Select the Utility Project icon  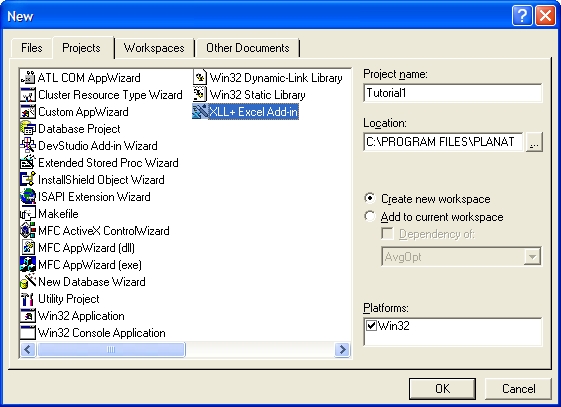(x=28, y=299)
